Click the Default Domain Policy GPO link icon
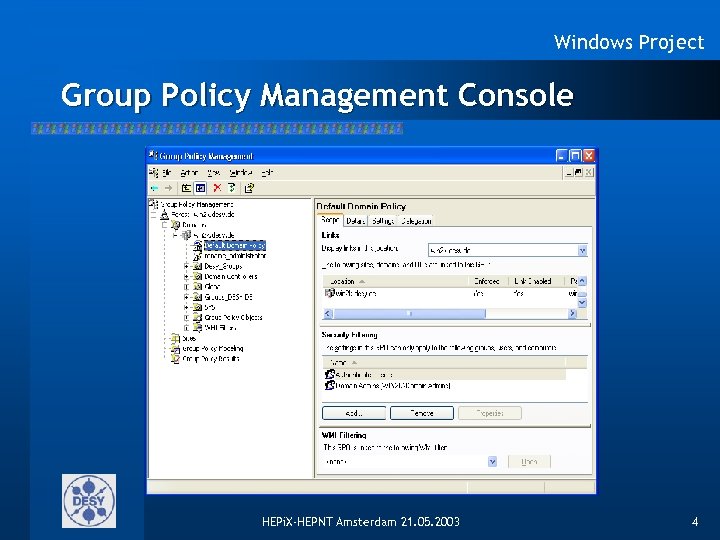720x540 pixels. coord(197,246)
